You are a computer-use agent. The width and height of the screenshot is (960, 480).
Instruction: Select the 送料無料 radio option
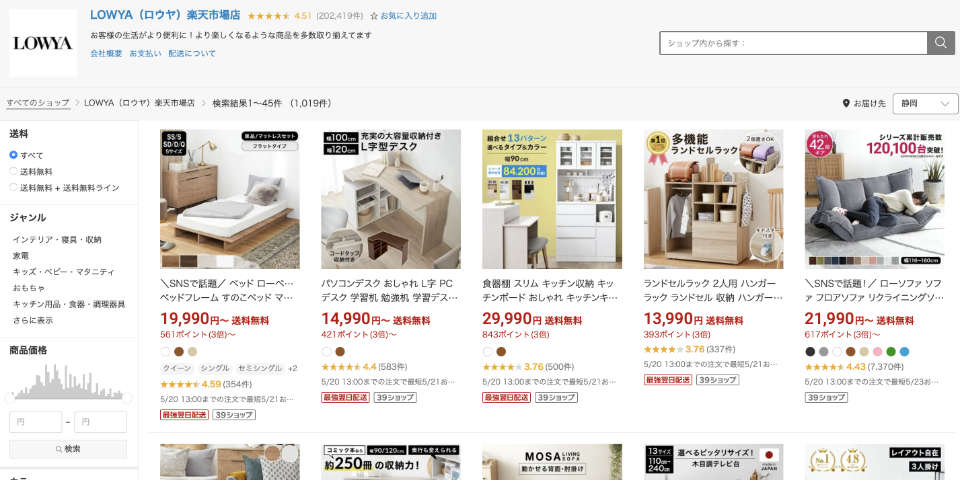point(13,171)
